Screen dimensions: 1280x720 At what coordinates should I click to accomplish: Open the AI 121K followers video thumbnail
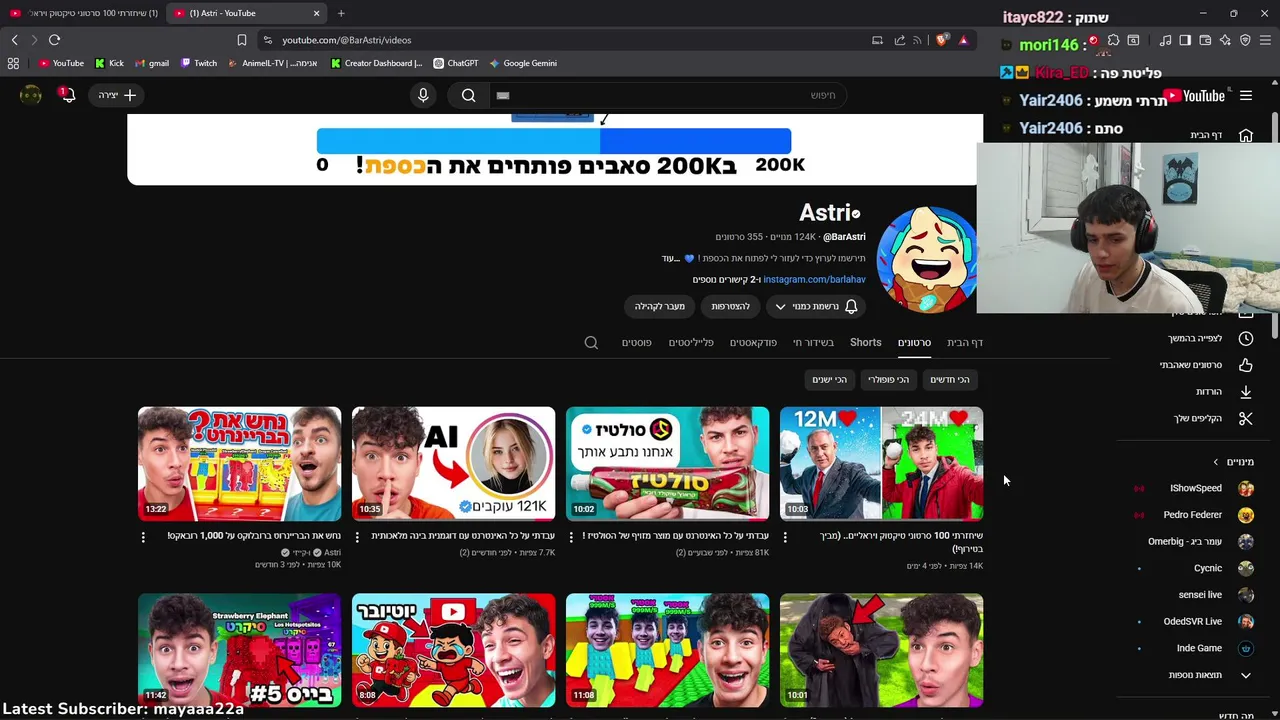tap(453, 463)
